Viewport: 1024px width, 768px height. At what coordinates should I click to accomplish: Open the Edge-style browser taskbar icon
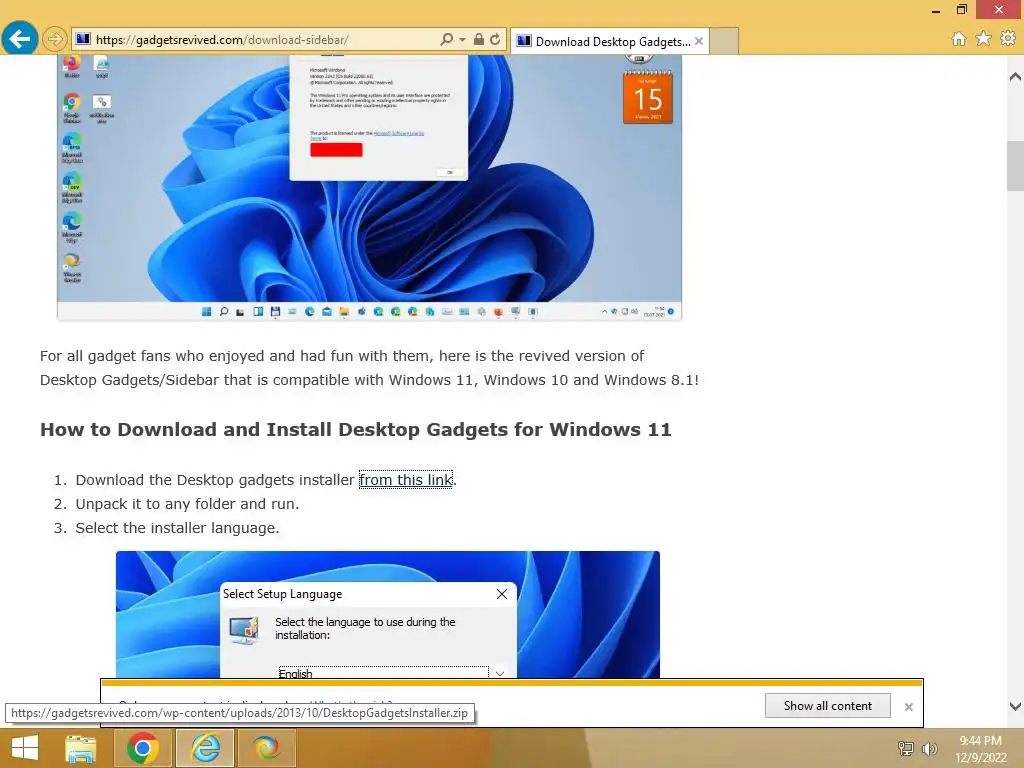point(267,748)
